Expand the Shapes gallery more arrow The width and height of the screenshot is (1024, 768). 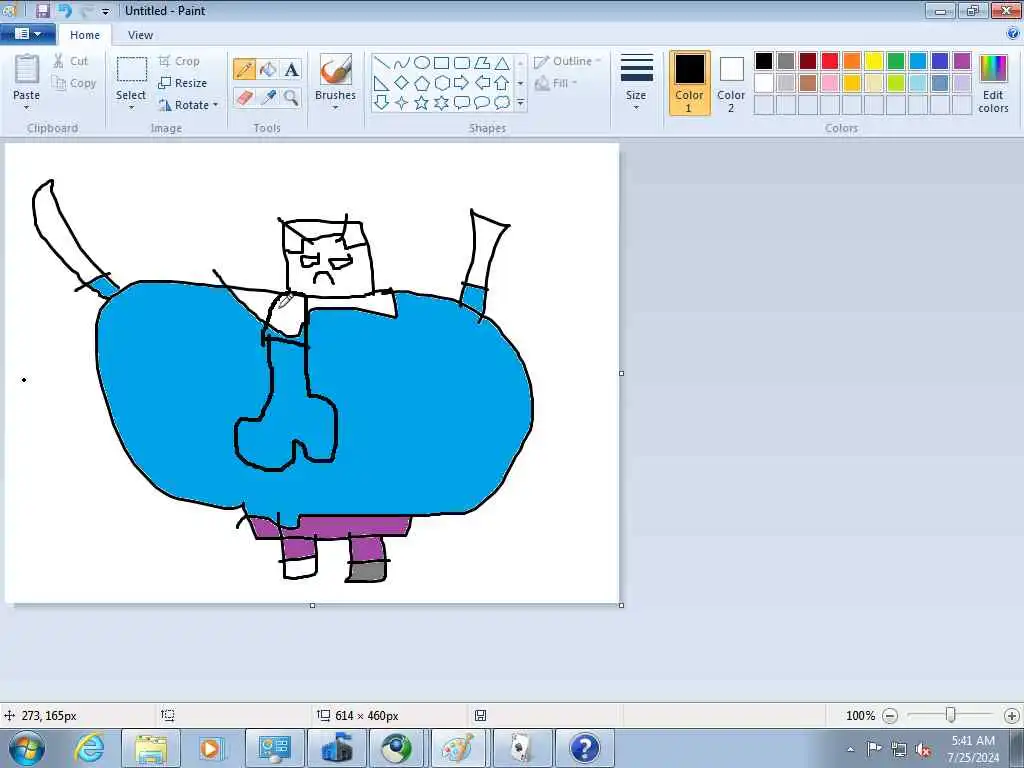[520, 103]
